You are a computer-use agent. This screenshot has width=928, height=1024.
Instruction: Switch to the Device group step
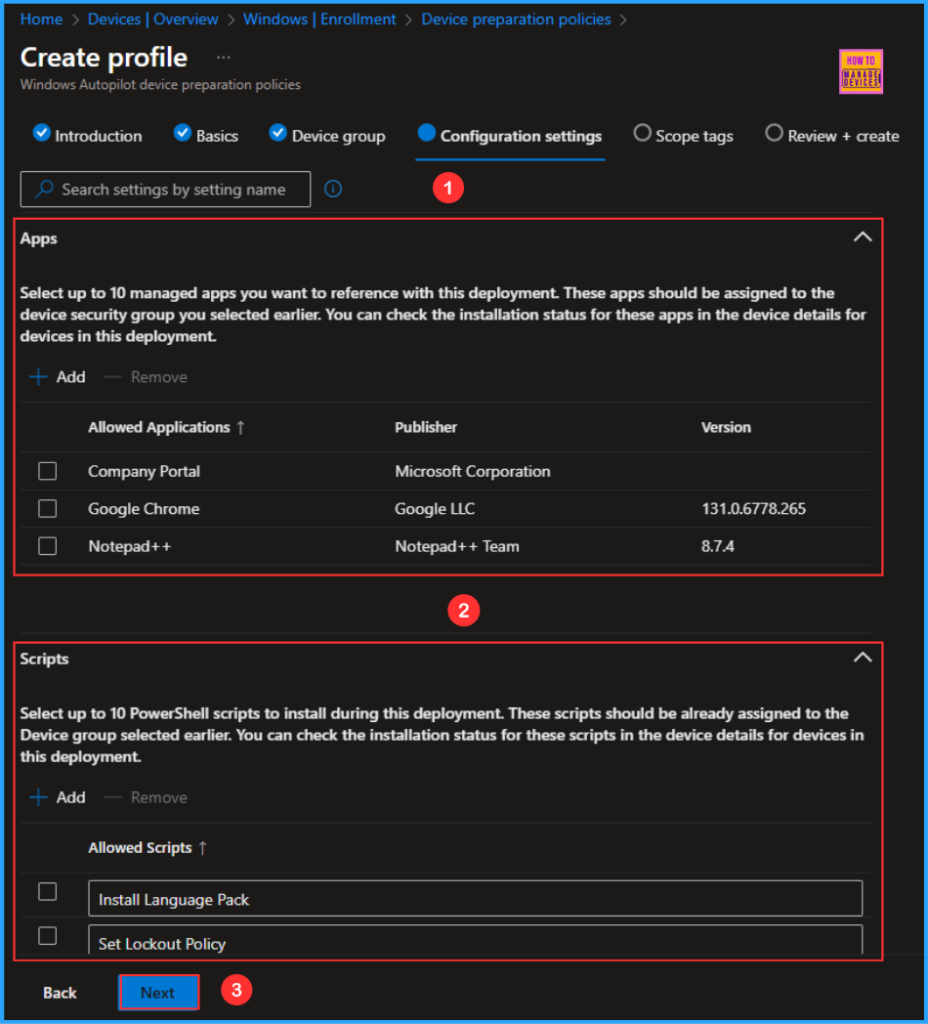click(x=327, y=136)
